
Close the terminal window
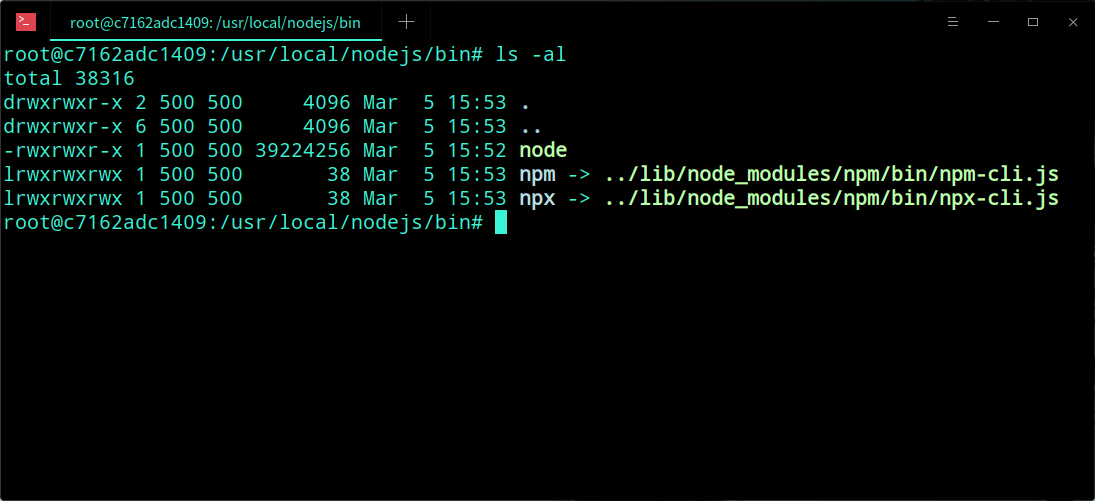pos(1073,21)
